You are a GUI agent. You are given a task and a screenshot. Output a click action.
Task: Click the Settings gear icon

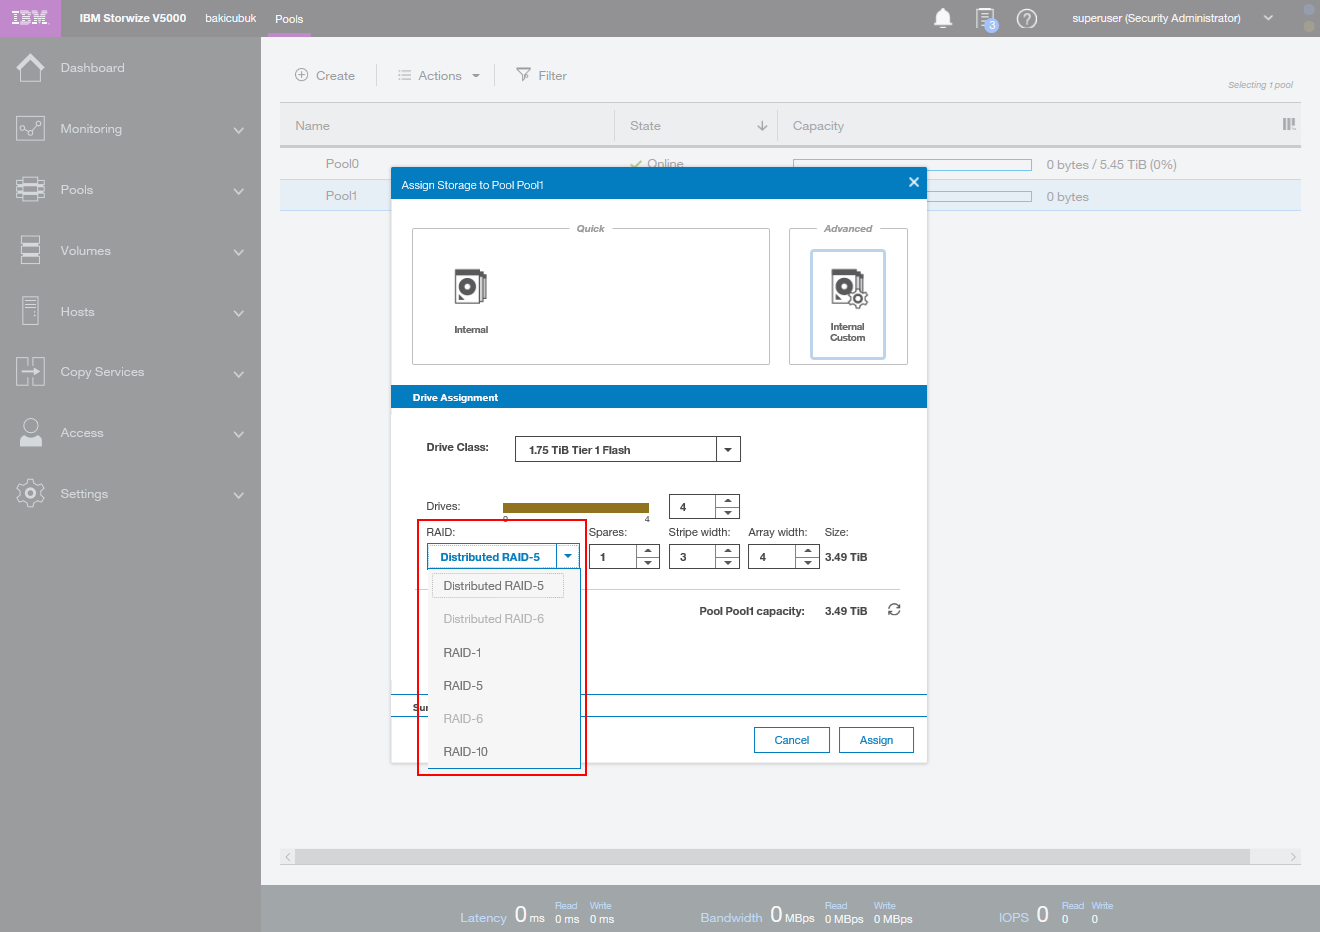(x=30, y=493)
